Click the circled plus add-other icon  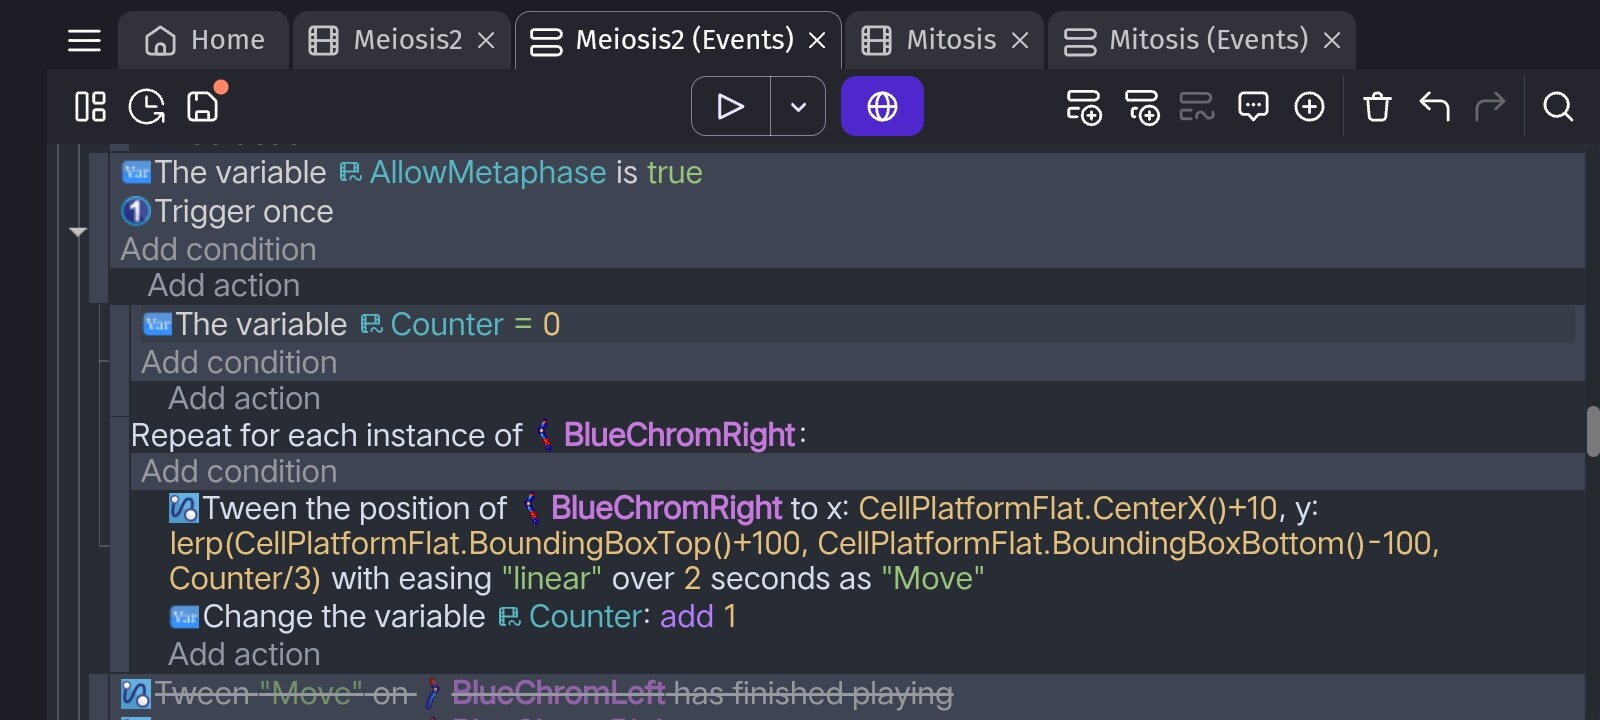1309,106
